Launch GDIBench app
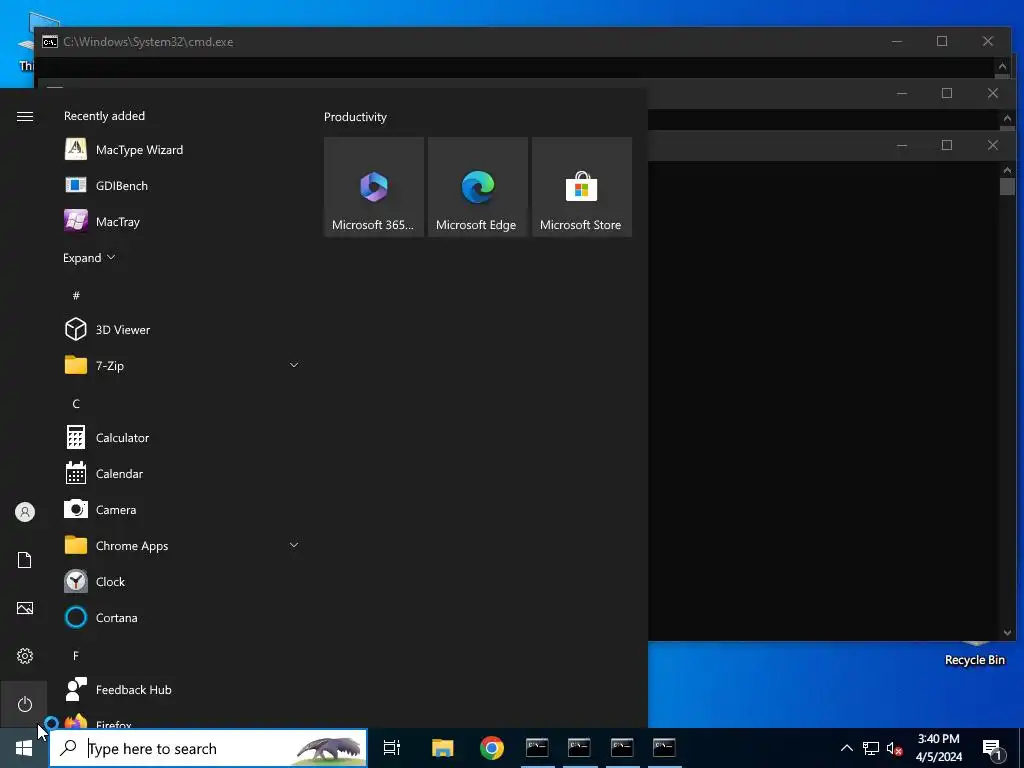 pyautogui.click(x=182, y=185)
